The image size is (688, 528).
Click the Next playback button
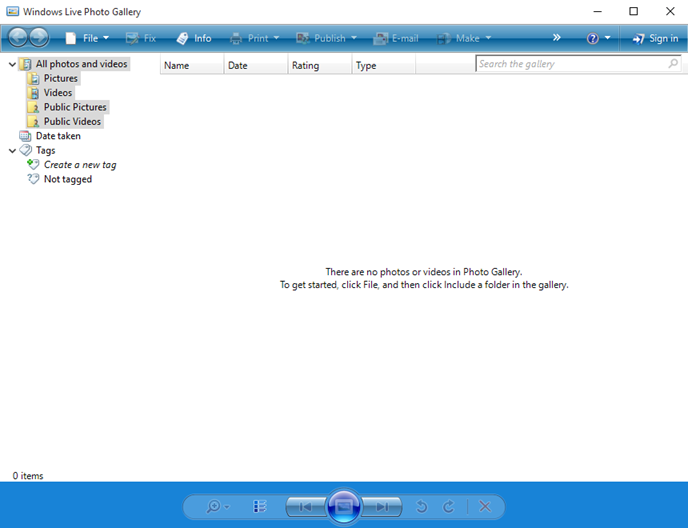coord(382,507)
